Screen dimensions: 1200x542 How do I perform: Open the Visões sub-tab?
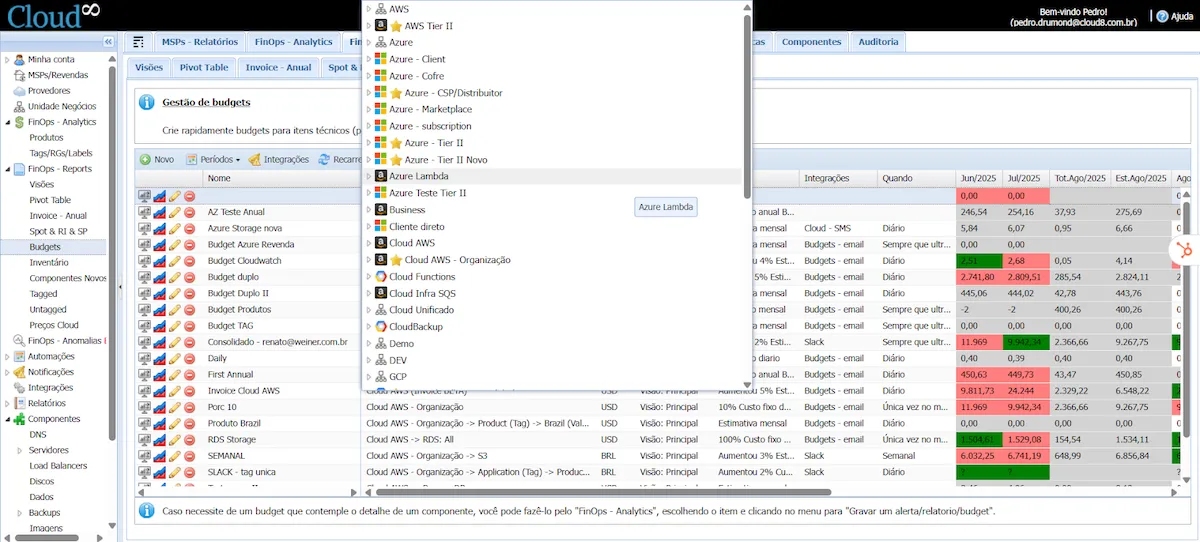point(148,68)
